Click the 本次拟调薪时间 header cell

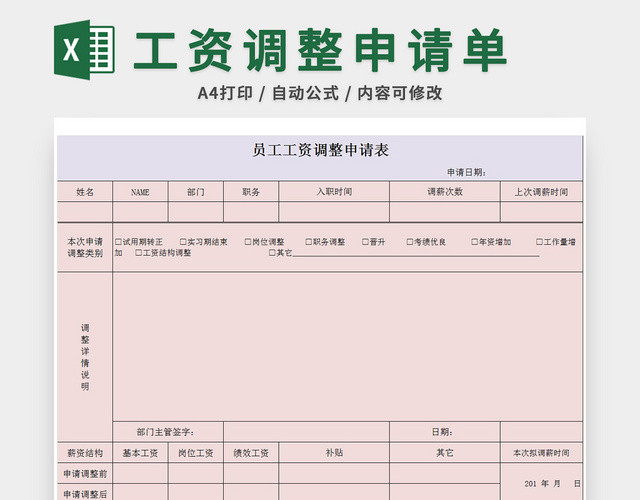tap(541, 453)
